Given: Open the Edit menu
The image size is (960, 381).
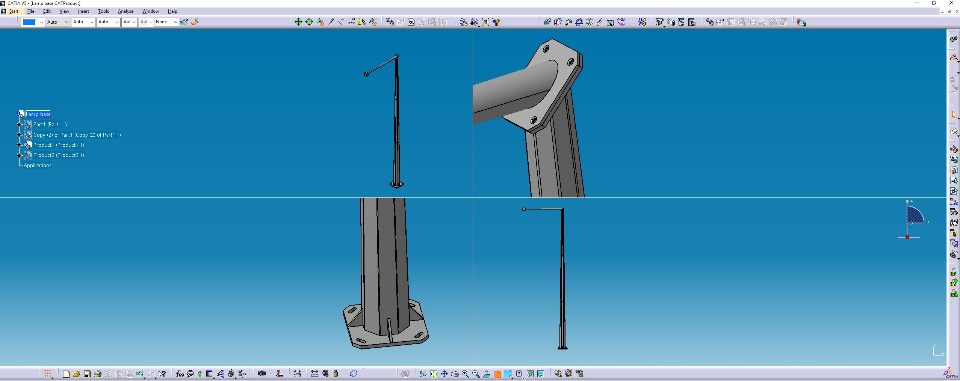Looking at the screenshot, I should [x=47, y=11].
